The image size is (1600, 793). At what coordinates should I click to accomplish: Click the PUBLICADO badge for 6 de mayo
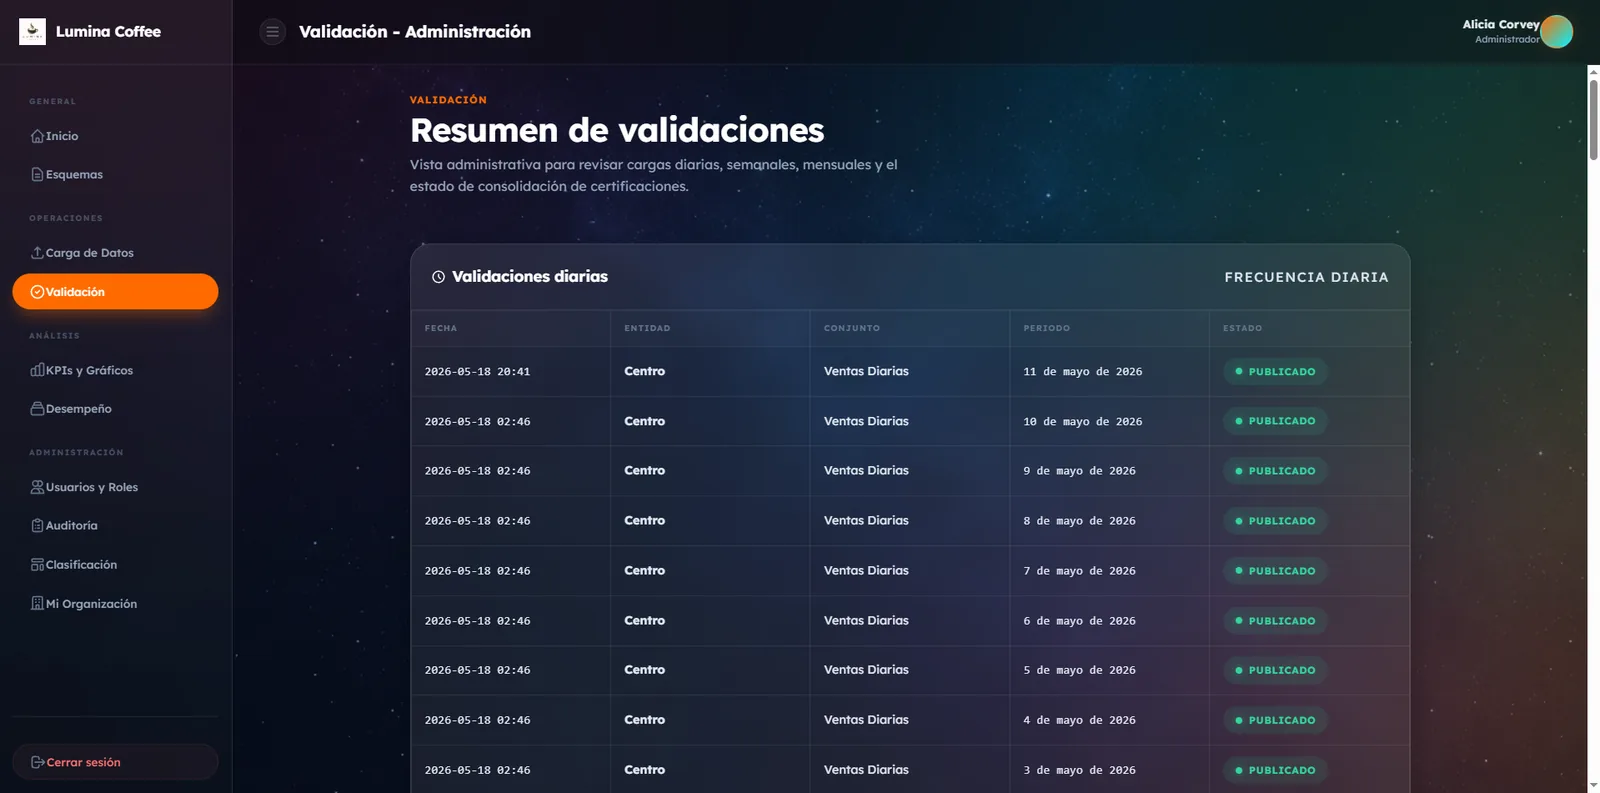point(1275,621)
